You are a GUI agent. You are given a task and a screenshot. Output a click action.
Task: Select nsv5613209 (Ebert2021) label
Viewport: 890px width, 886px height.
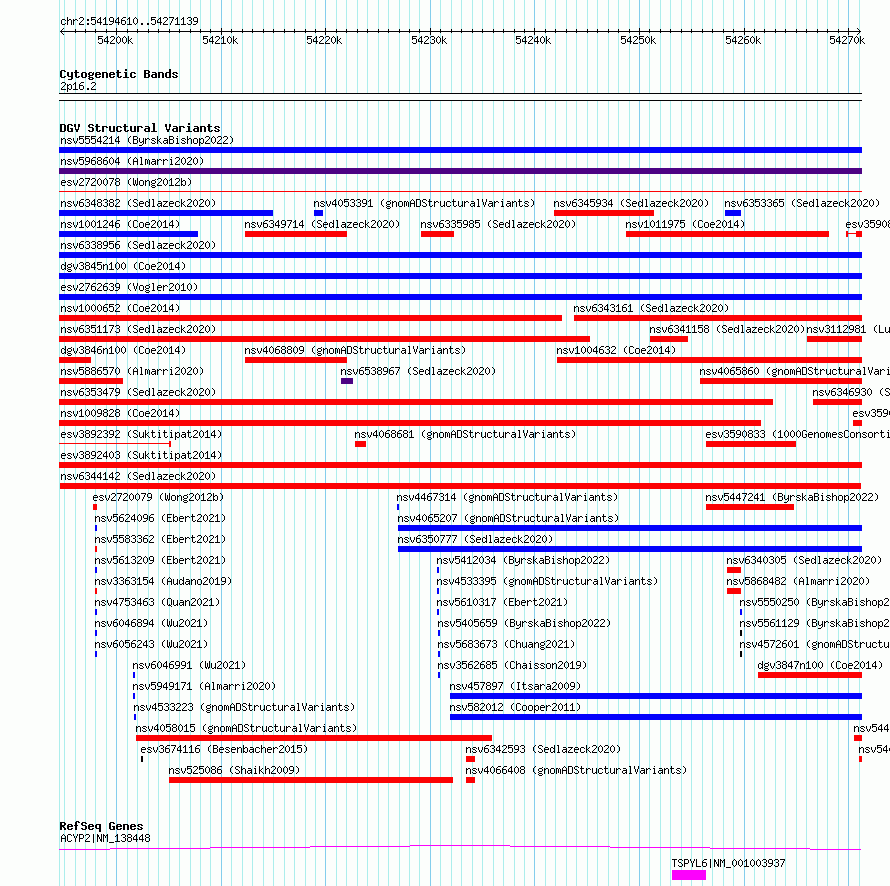pos(160,560)
